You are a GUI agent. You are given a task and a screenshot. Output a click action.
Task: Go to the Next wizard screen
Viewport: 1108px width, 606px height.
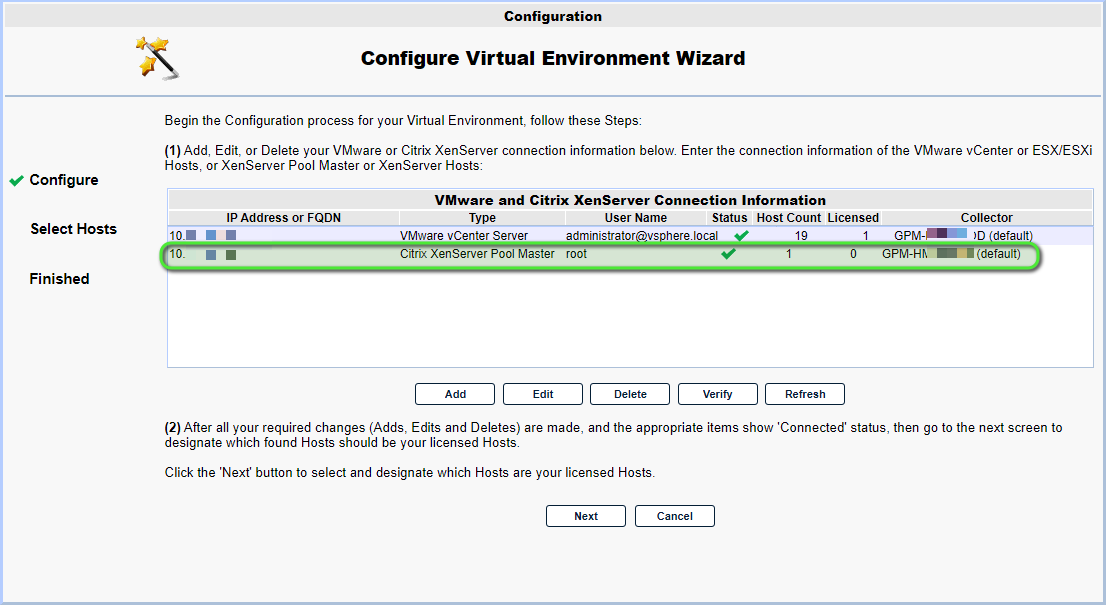coord(586,516)
